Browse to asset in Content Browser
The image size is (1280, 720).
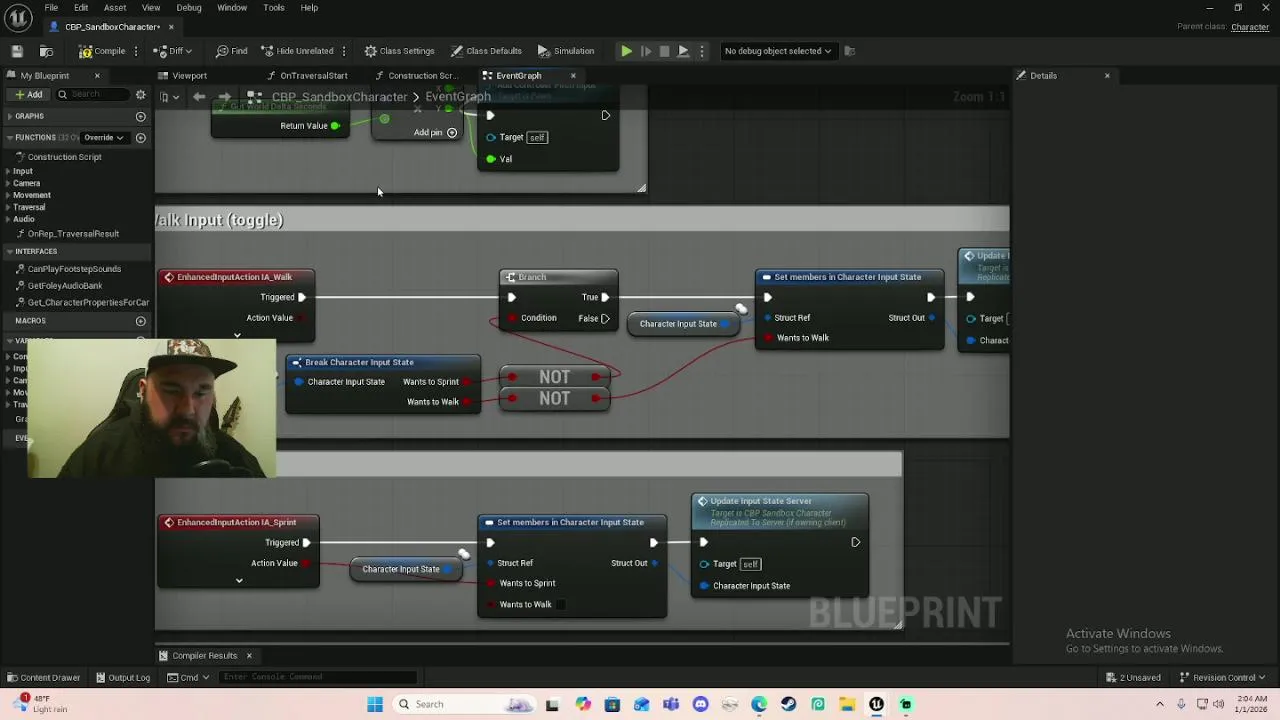tap(46, 51)
